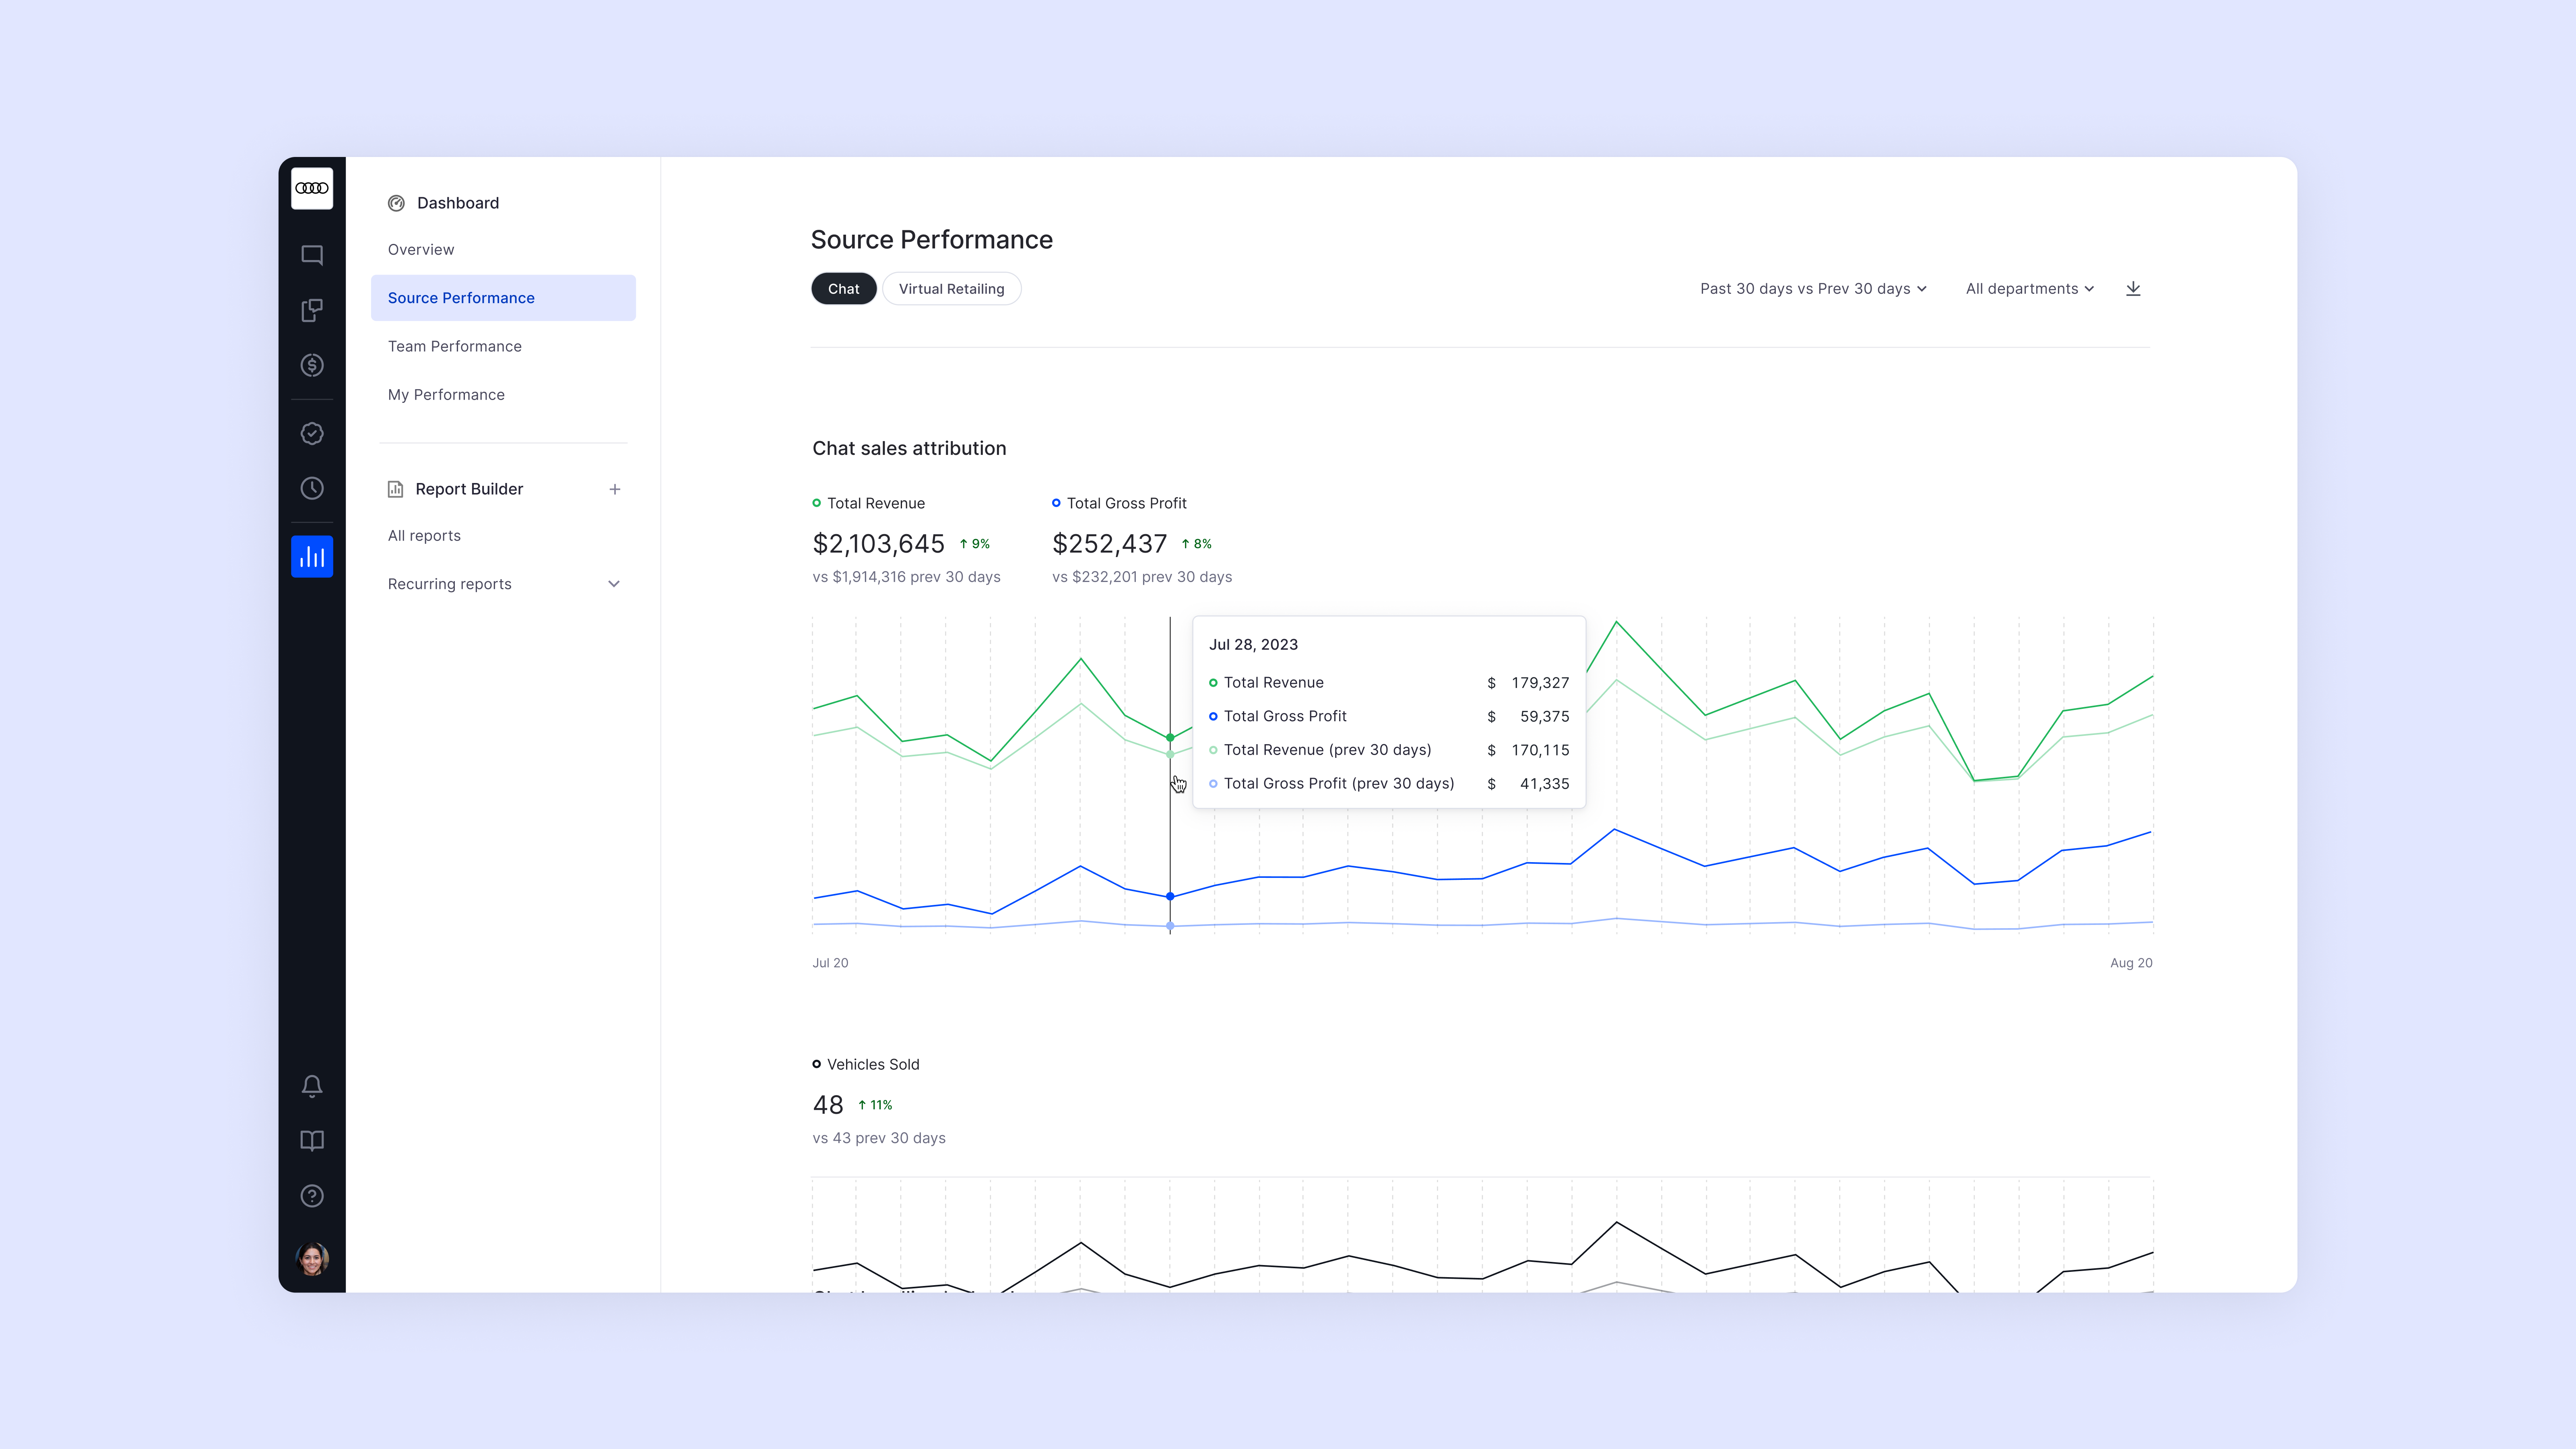Toggle the Total Gross Profit legend marker
Image resolution: width=2576 pixels, height=1449 pixels.
(1056, 503)
